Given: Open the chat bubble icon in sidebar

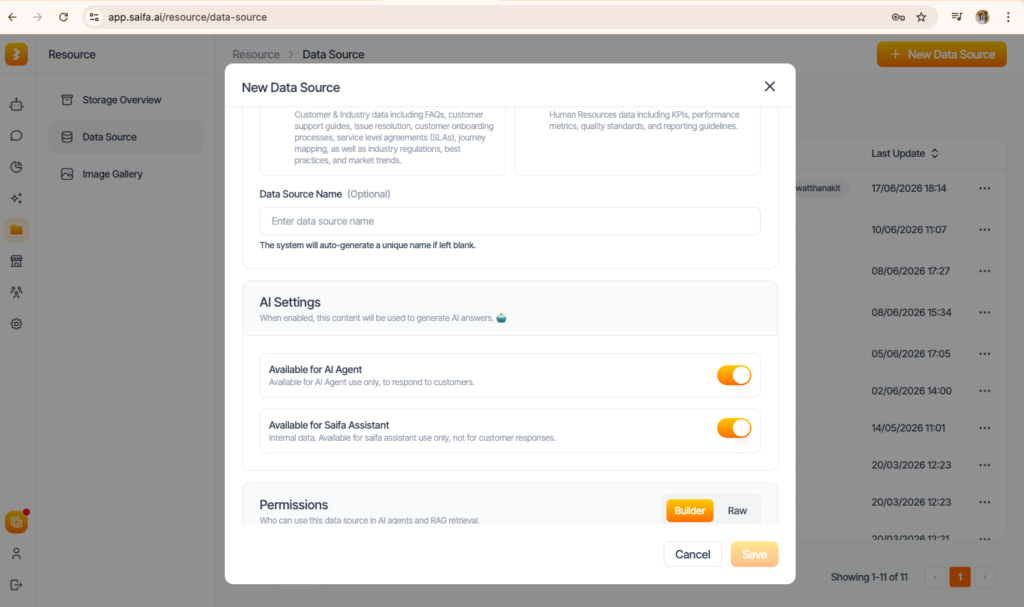Looking at the screenshot, I should (16, 136).
